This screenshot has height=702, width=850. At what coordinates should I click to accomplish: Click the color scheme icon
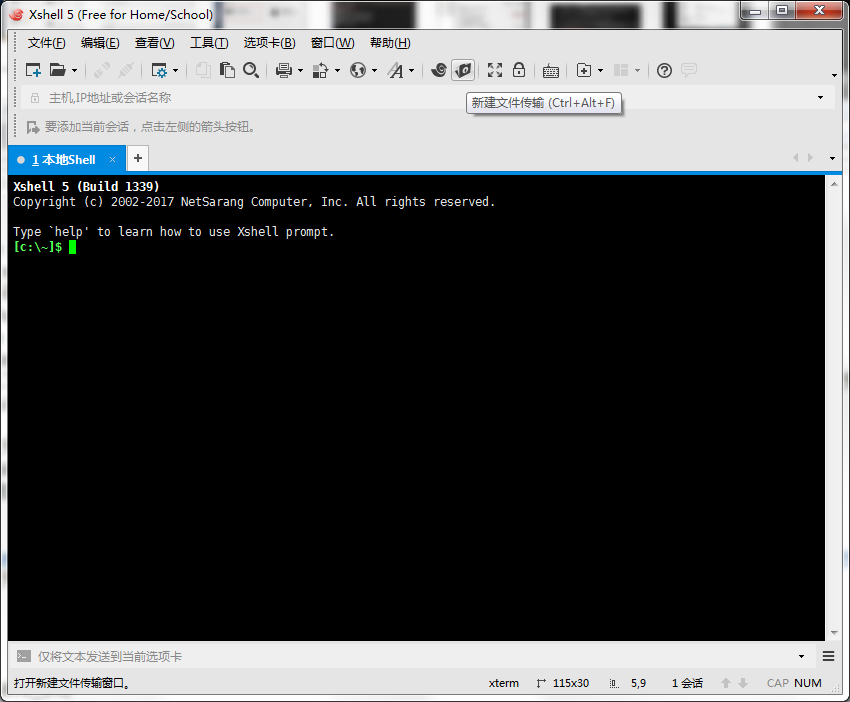(321, 70)
